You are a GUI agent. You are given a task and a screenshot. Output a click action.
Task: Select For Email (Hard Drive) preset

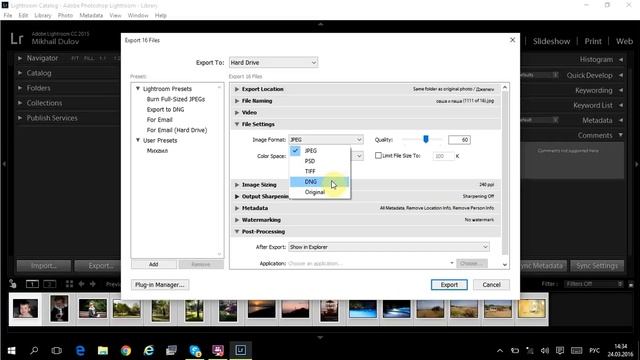(177, 130)
